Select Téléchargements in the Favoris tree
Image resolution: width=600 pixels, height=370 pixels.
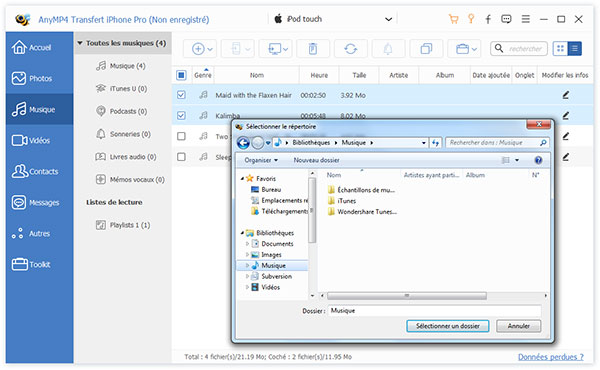pos(279,211)
